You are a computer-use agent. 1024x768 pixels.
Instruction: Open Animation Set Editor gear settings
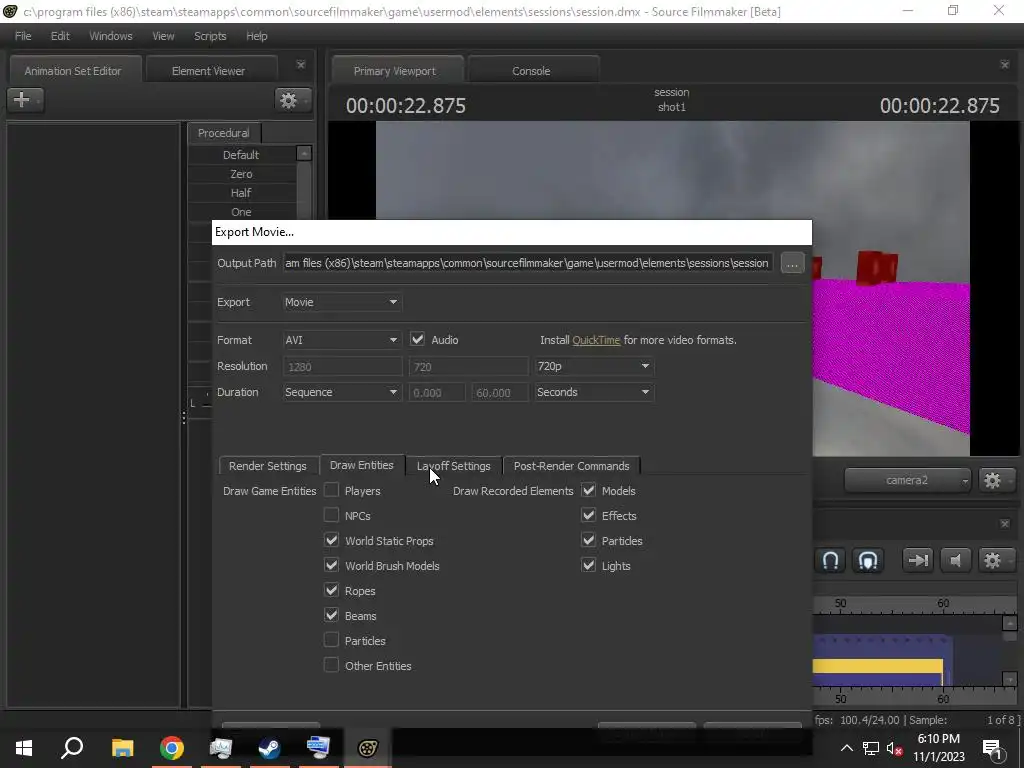292,100
